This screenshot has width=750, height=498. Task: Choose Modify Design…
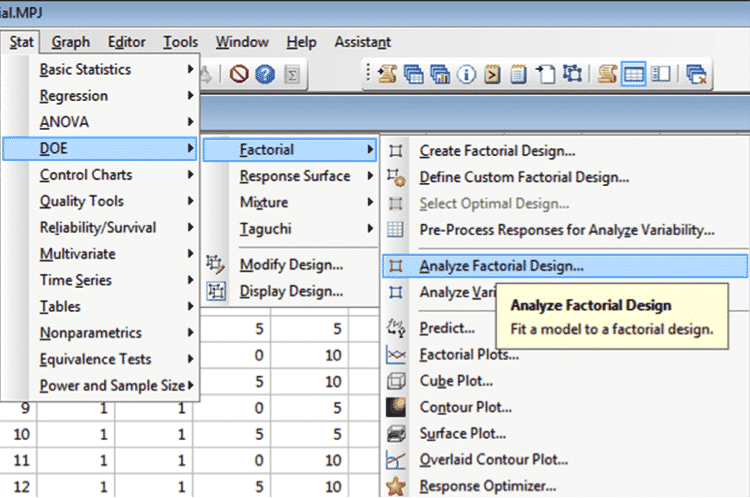[291, 265]
